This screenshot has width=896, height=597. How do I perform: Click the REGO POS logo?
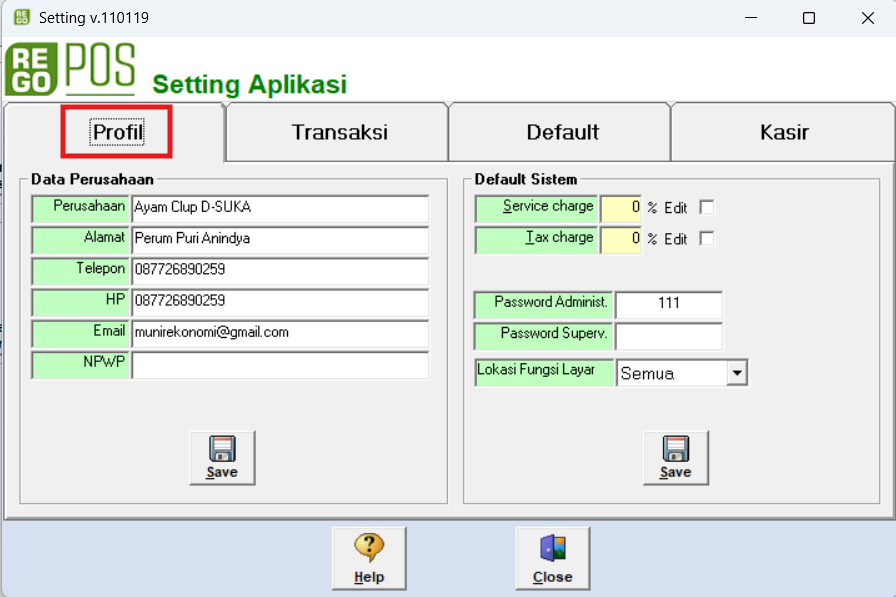click(70, 69)
